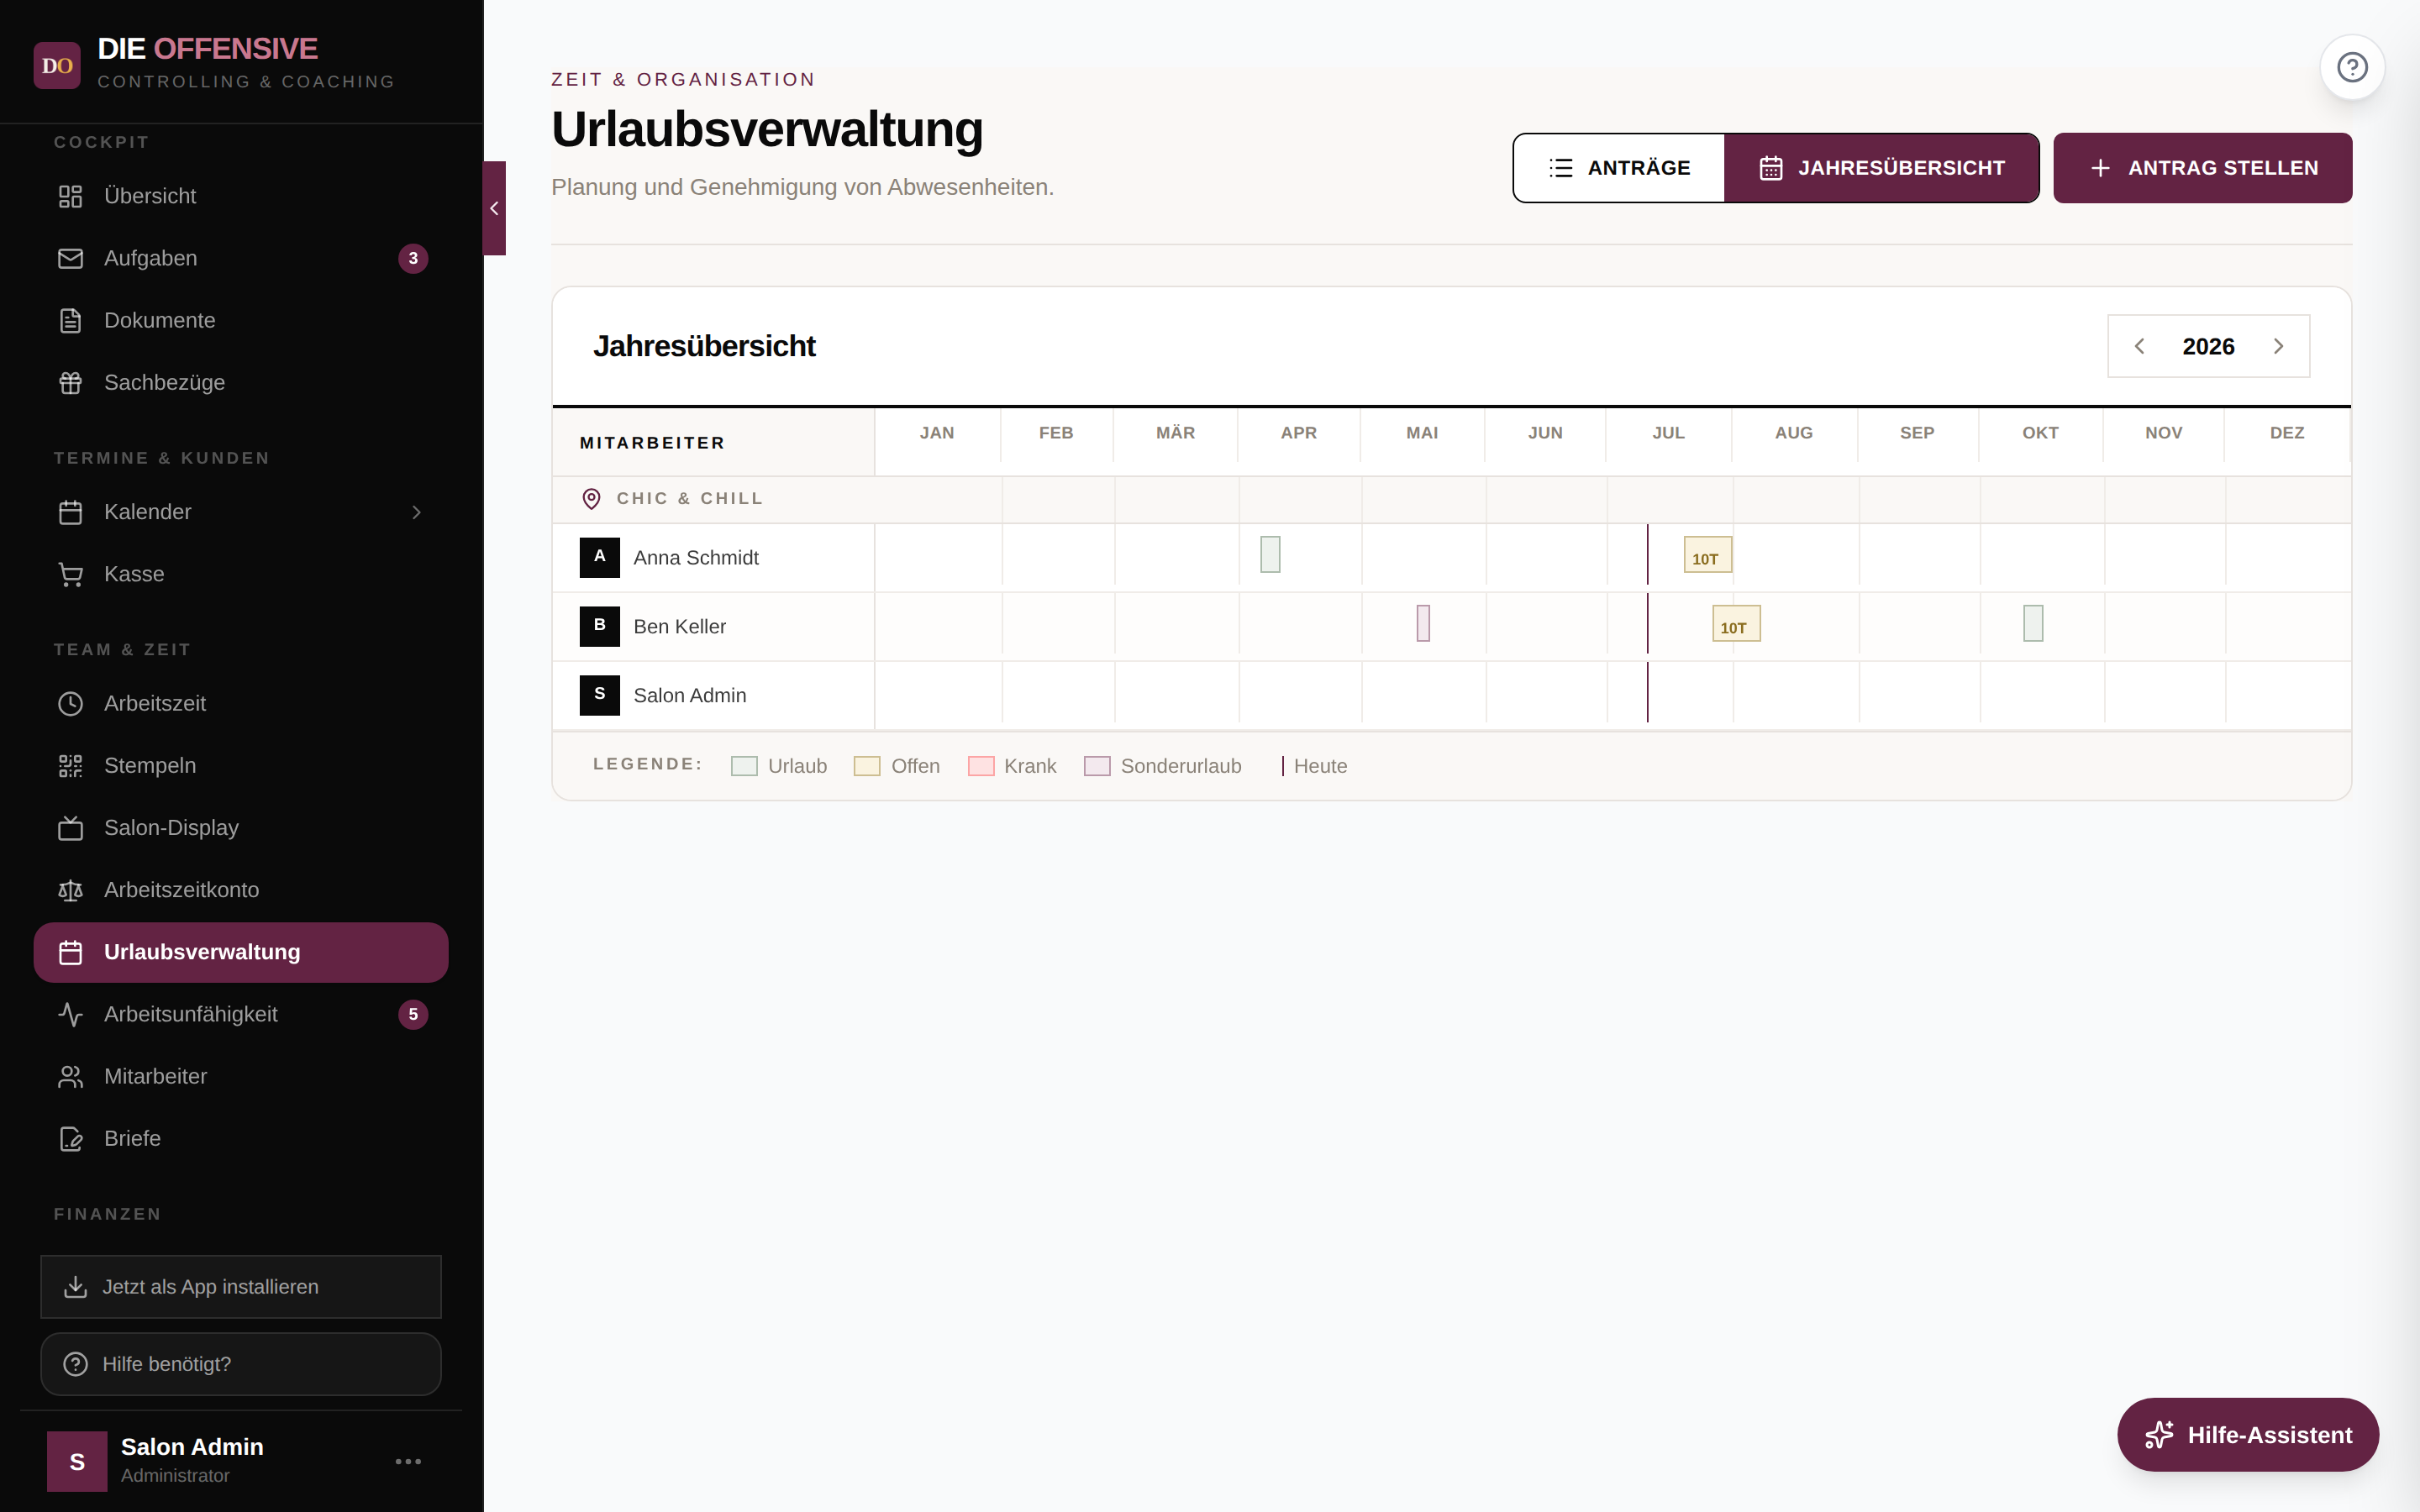Click the Urlaub legend color swatch
This screenshot has width=2420, height=1512.
(x=744, y=766)
